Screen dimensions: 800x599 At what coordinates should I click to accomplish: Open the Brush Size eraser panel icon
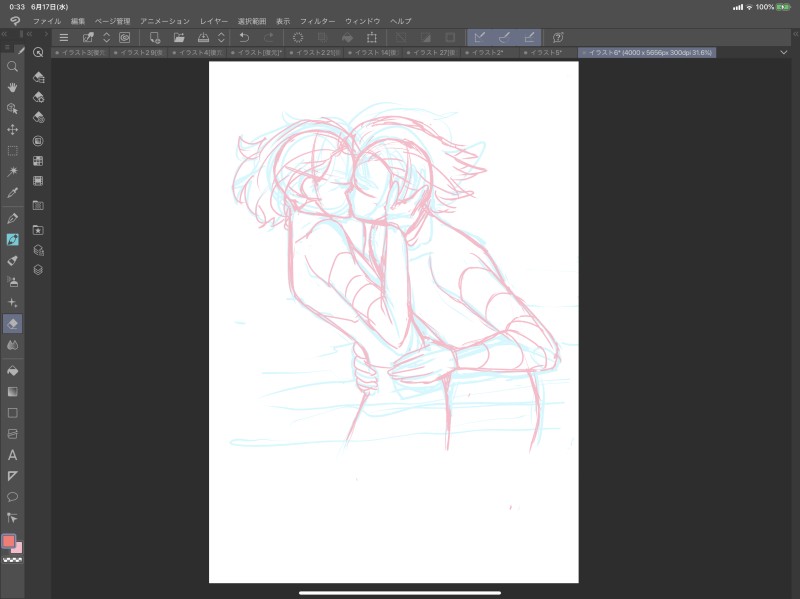[x=38, y=117]
